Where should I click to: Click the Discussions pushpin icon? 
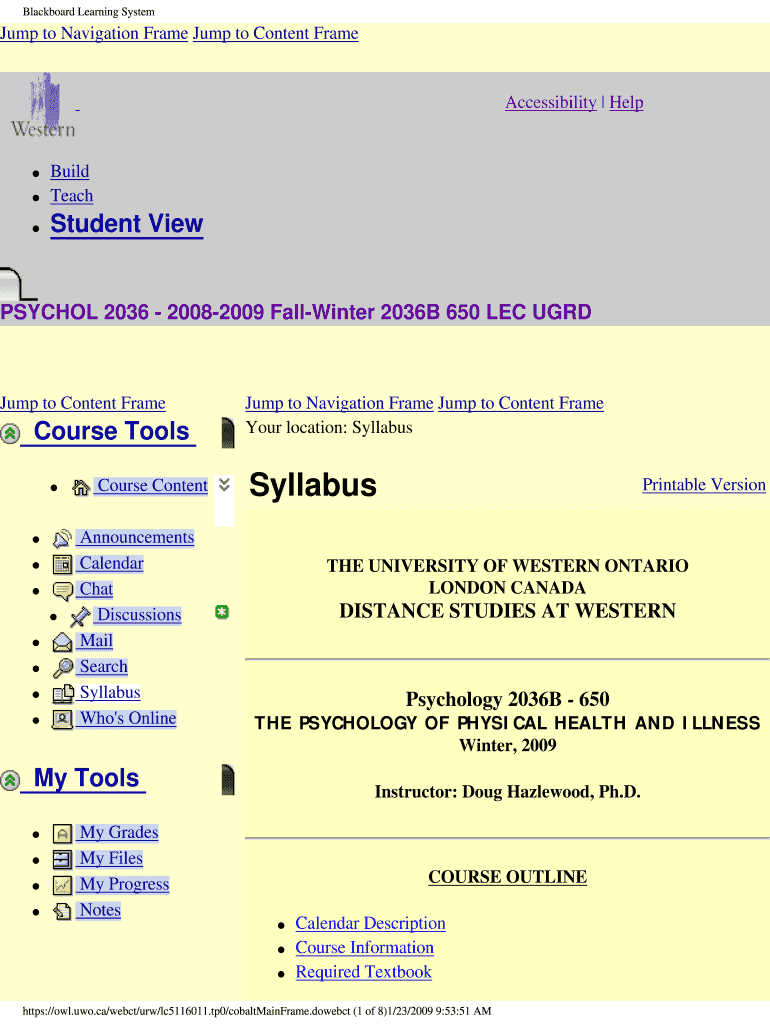pyautogui.click(x=80, y=616)
